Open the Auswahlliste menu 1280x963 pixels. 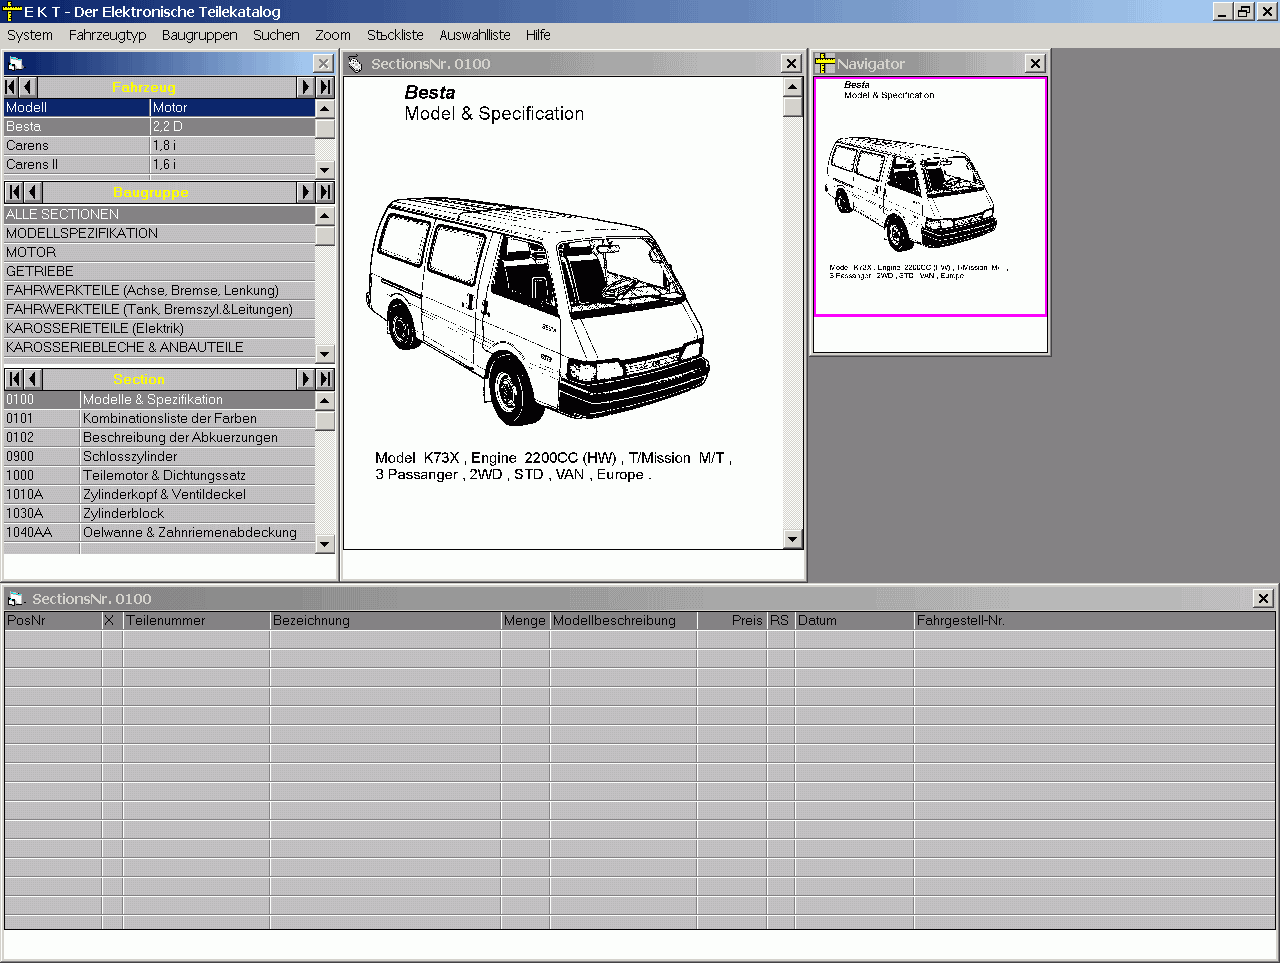(x=475, y=35)
